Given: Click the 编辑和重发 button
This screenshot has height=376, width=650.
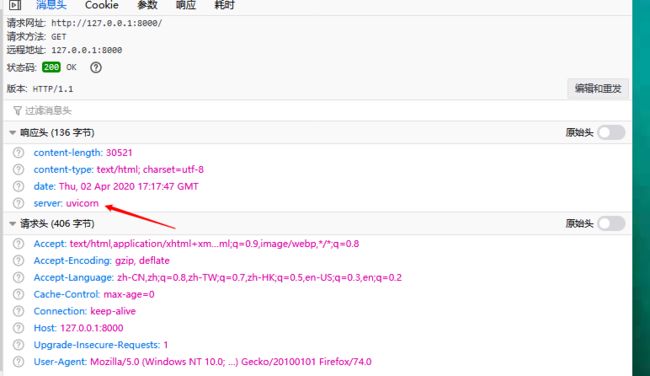Looking at the screenshot, I should tap(598, 88).
